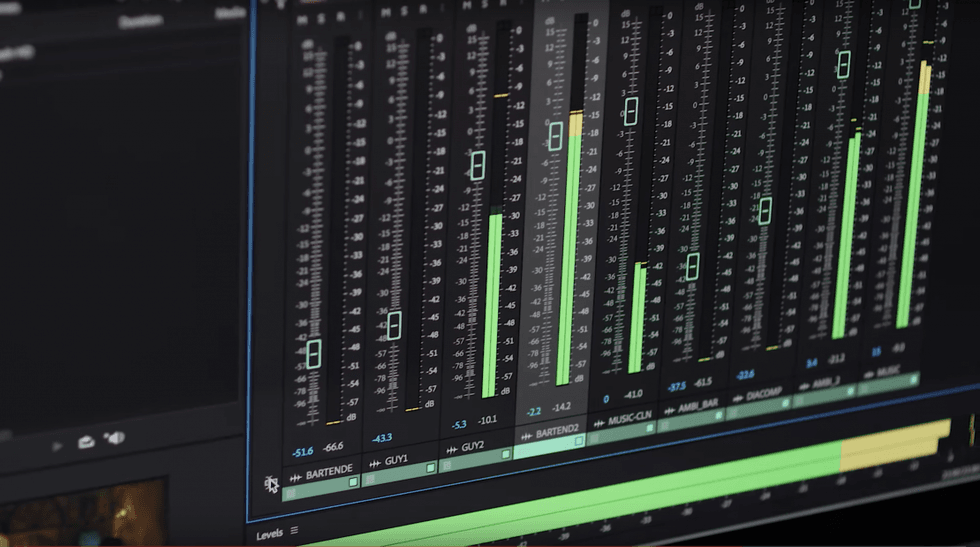The width and height of the screenshot is (980, 547).
Task: Select the BARTEND2 track name
Action: click(557, 431)
